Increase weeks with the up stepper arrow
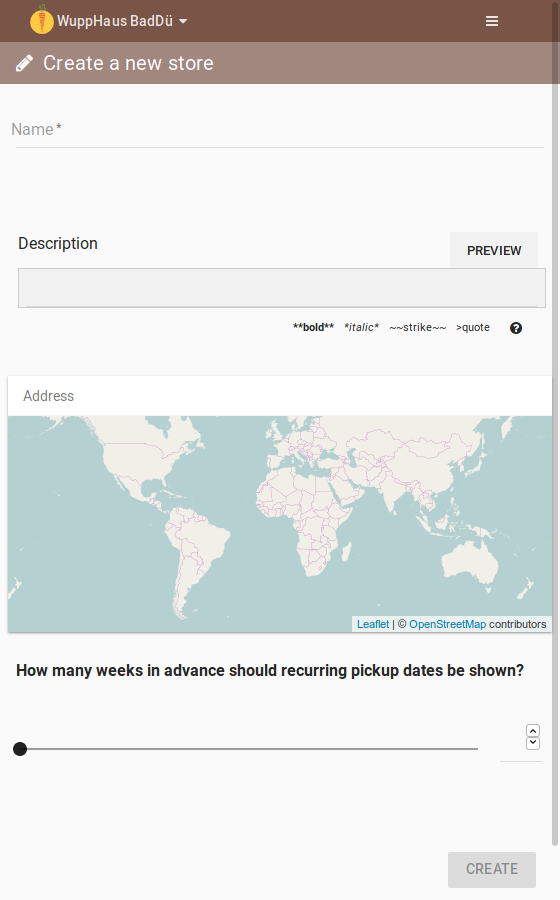Image resolution: width=560 pixels, height=900 pixels. click(x=532, y=731)
